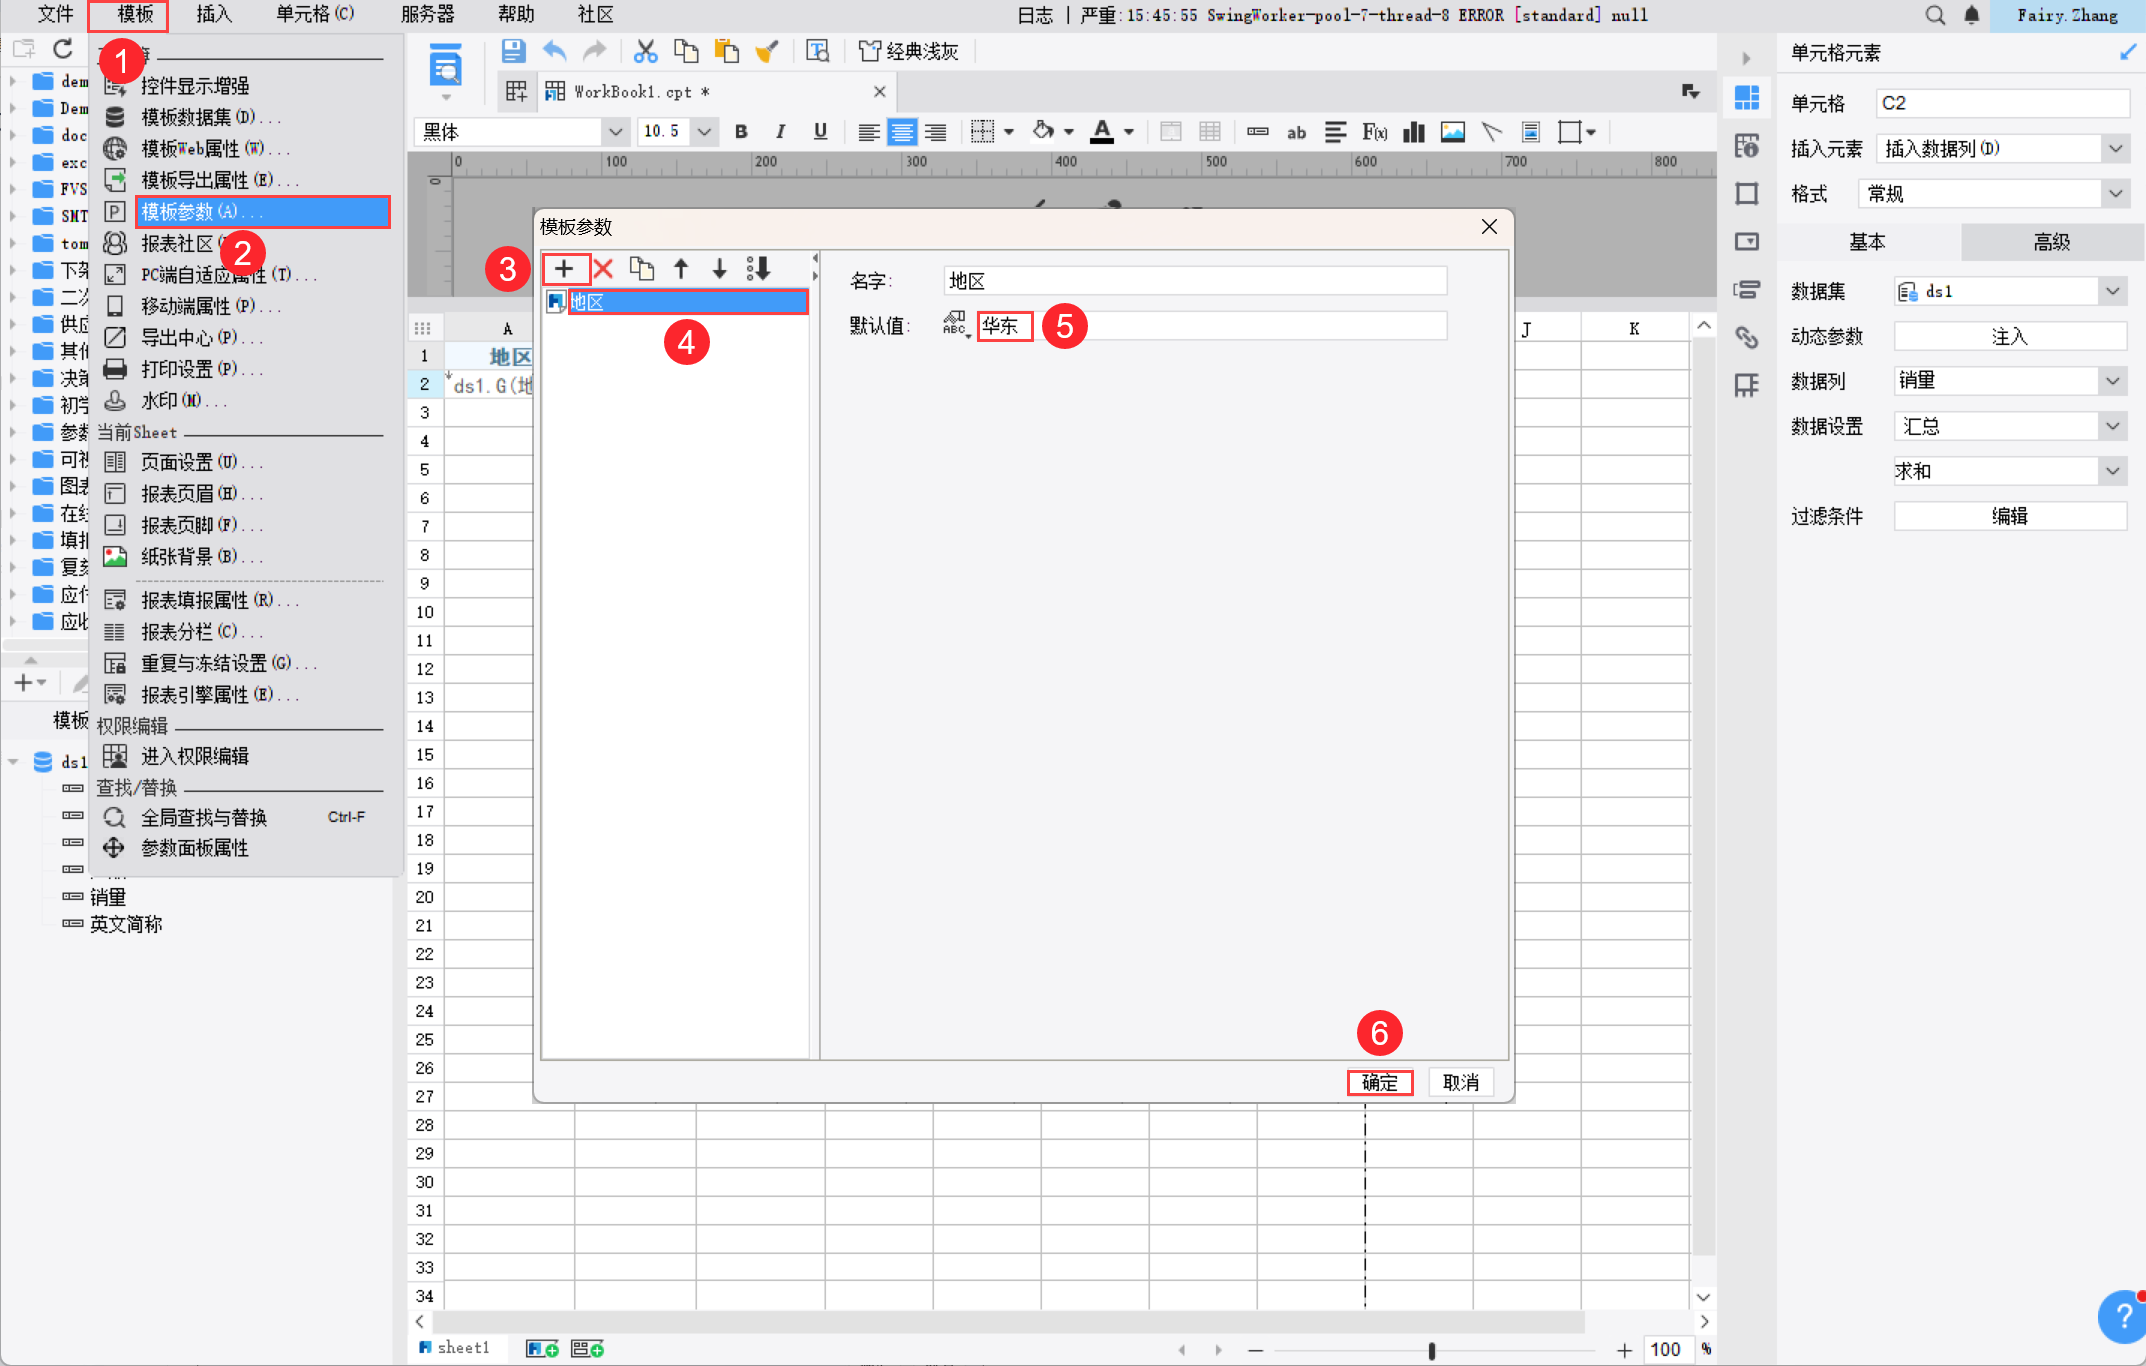The image size is (2146, 1366).
Task: Expand the 数据集 ds1 dropdown
Action: 2112,291
